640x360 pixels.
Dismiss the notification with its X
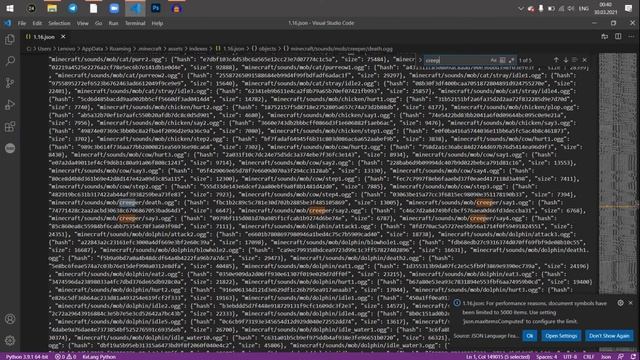631,303
